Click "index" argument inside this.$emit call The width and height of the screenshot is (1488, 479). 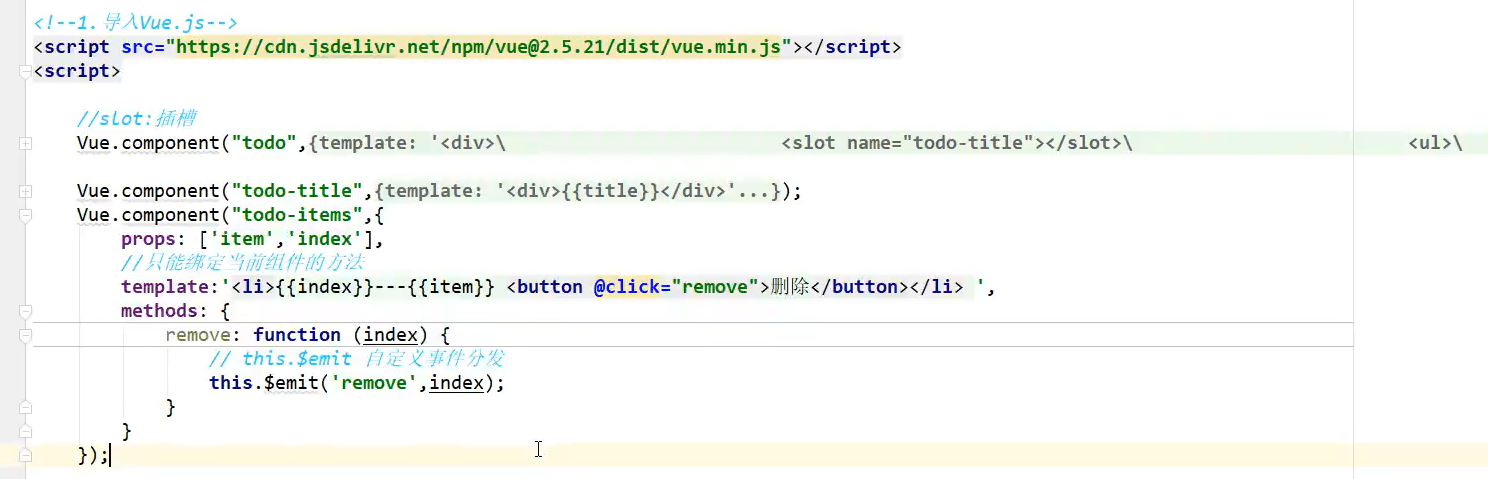(x=457, y=383)
